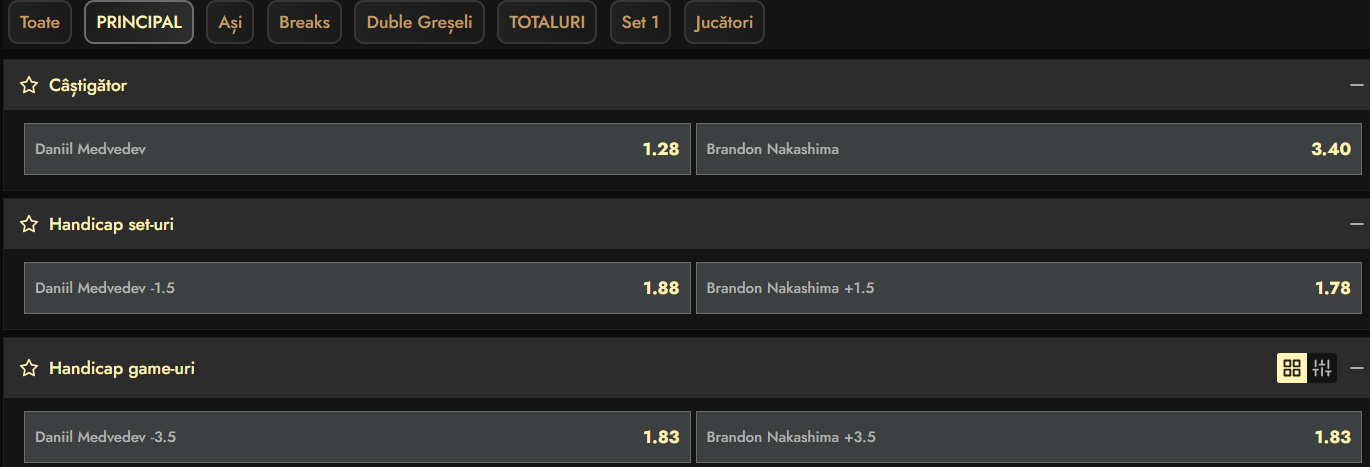Image resolution: width=1370 pixels, height=467 pixels.
Task: Go to the TOTALURI tab
Action: [547, 22]
